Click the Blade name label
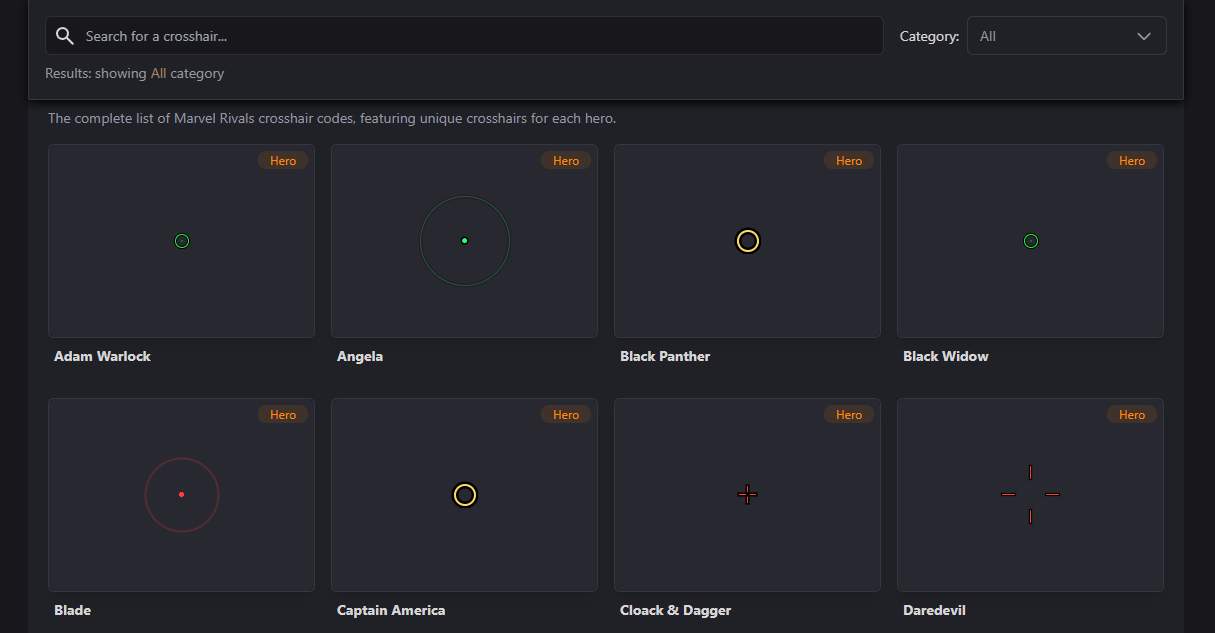This screenshot has width=1215, height=633. [x=73, y=610]
